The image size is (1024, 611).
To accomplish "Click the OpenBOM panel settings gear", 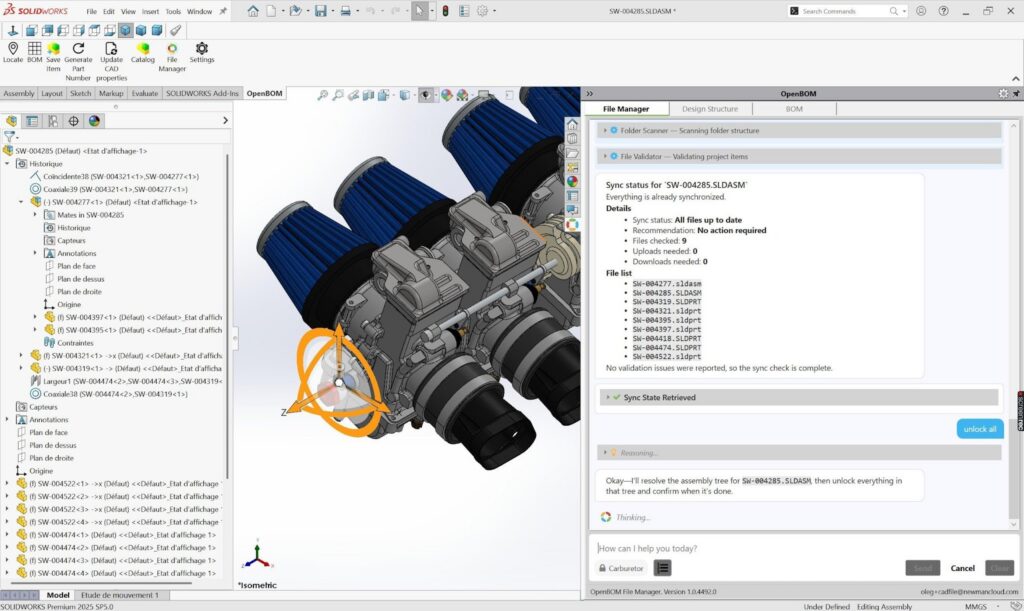I will 1003,93.
